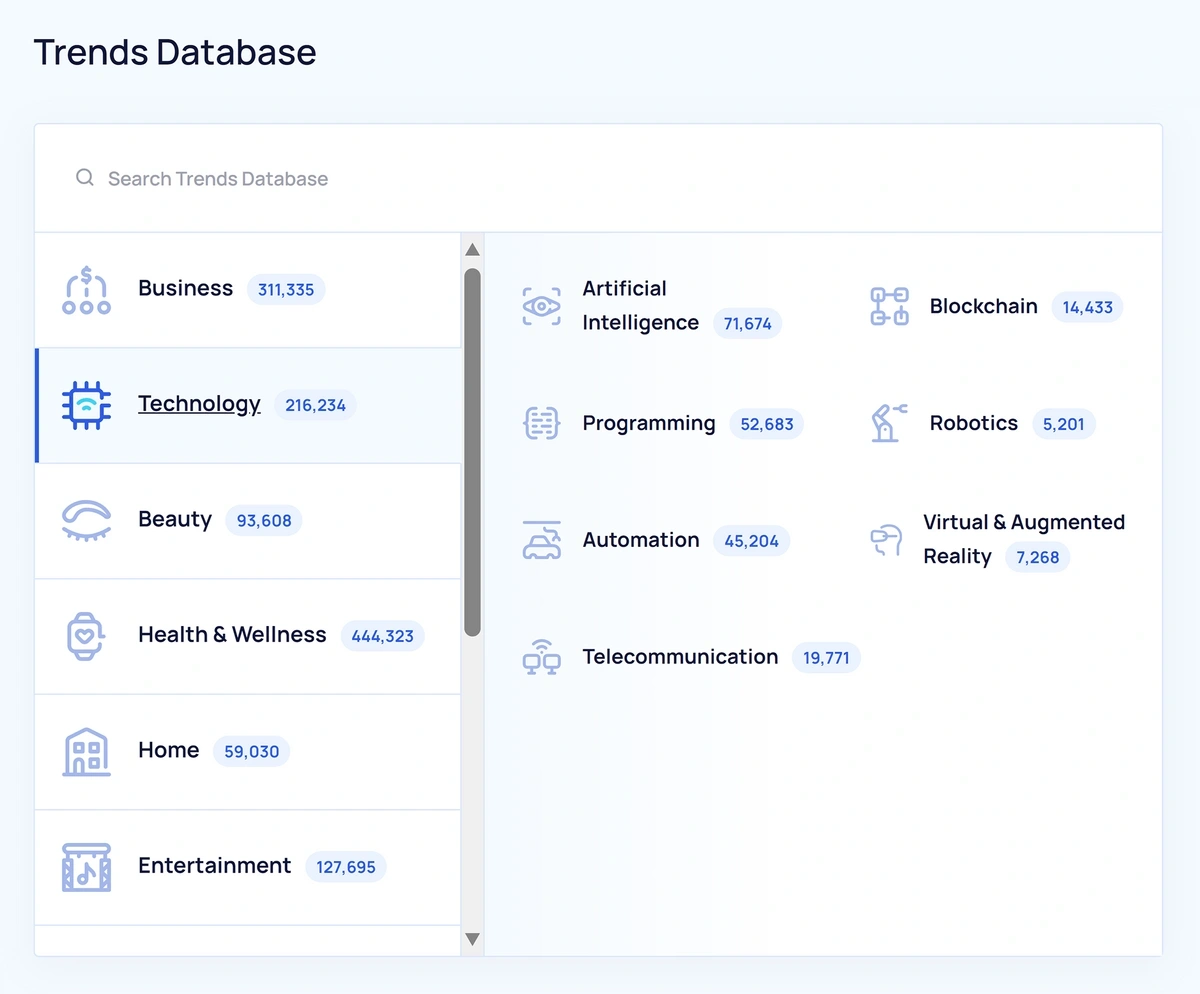The height and width of the screenshot is (994, 1200).
Task: Click the Health & Wellness smartwatch icon
Action: tap(87, 636)
